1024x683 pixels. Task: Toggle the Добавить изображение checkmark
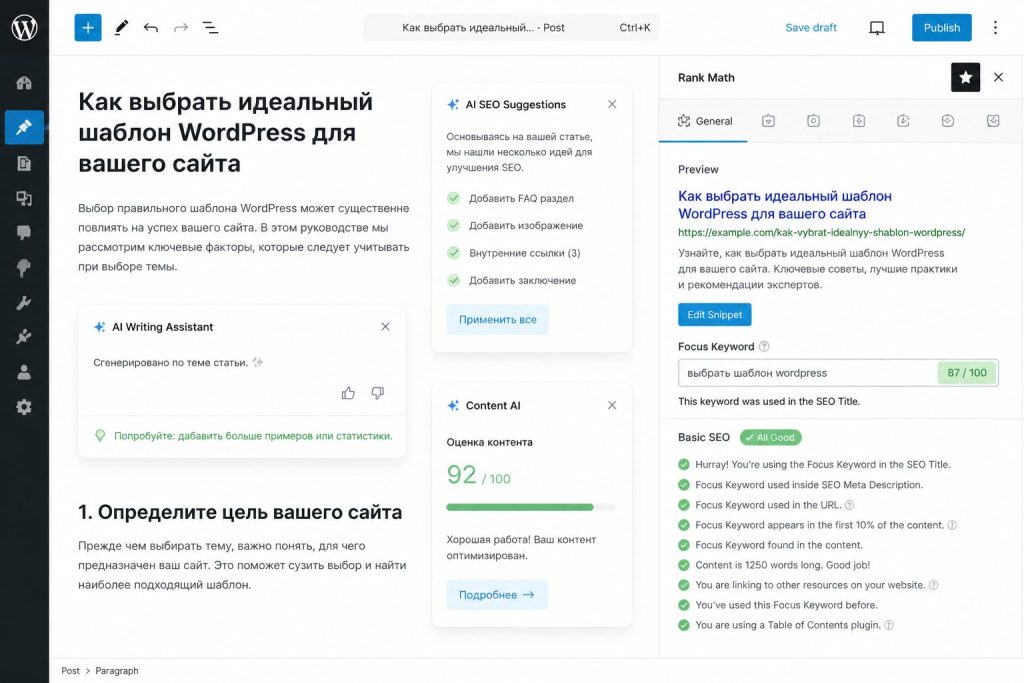453,225
